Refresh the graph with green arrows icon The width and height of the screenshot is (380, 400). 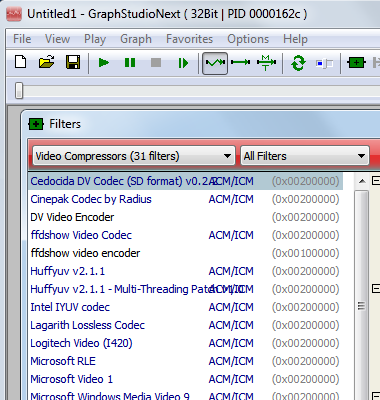pos(298,63)
